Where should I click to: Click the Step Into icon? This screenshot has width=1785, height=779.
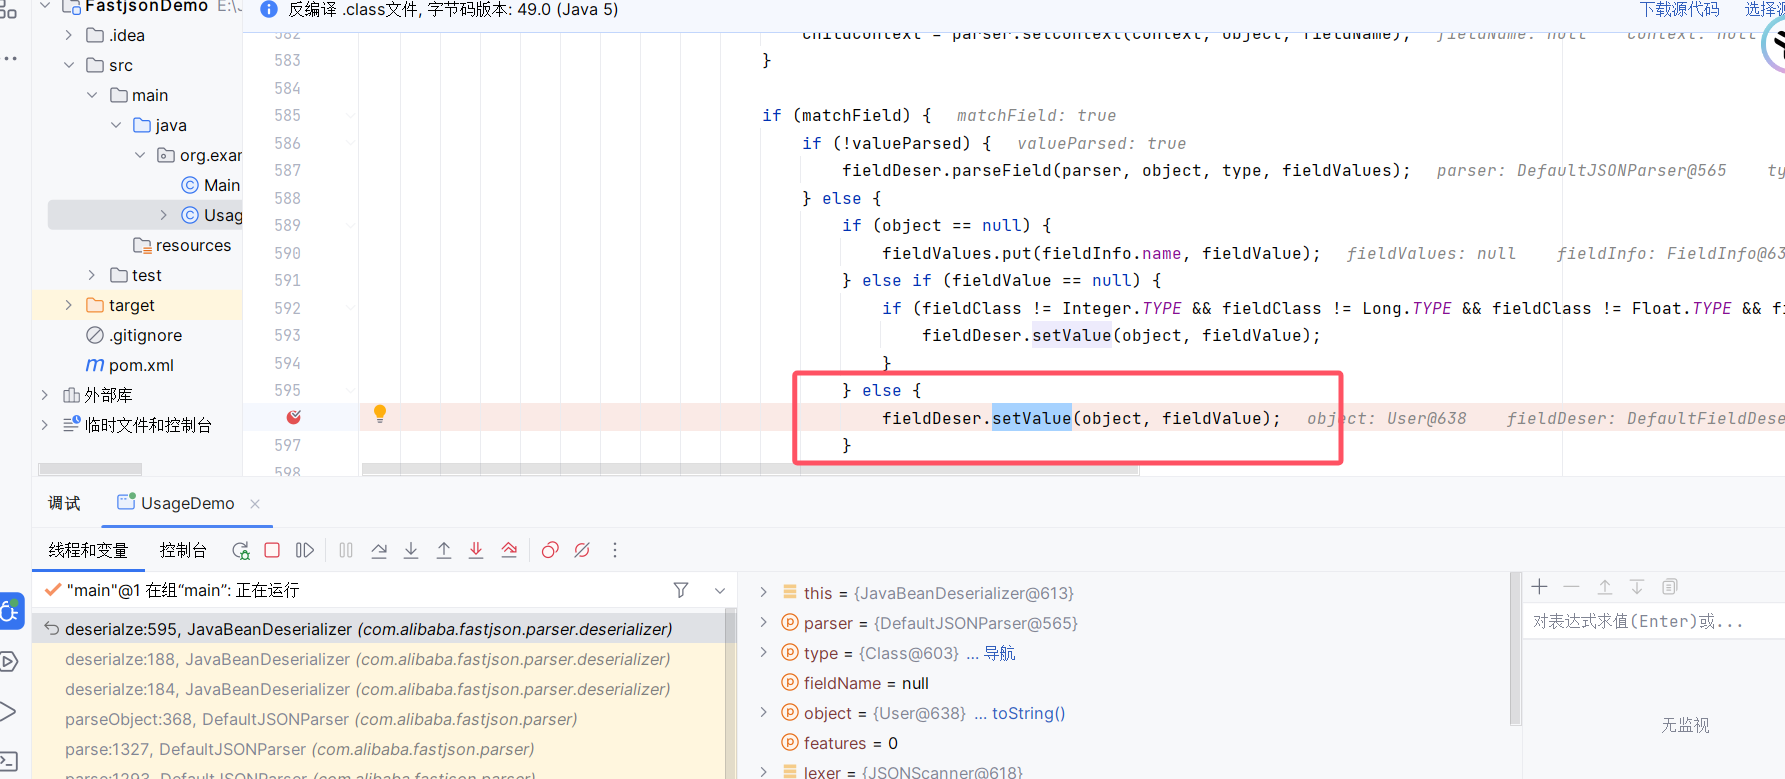coord(411,550)
